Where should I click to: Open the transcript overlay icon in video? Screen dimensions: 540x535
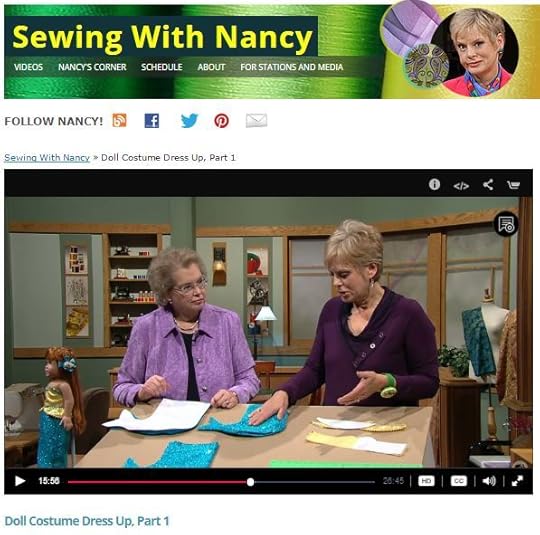click(506, 224)
